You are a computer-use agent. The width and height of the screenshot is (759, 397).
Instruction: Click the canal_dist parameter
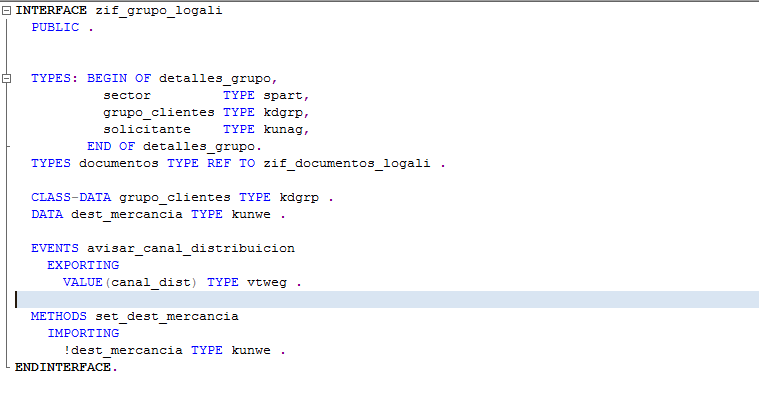(x=151, y=282)
